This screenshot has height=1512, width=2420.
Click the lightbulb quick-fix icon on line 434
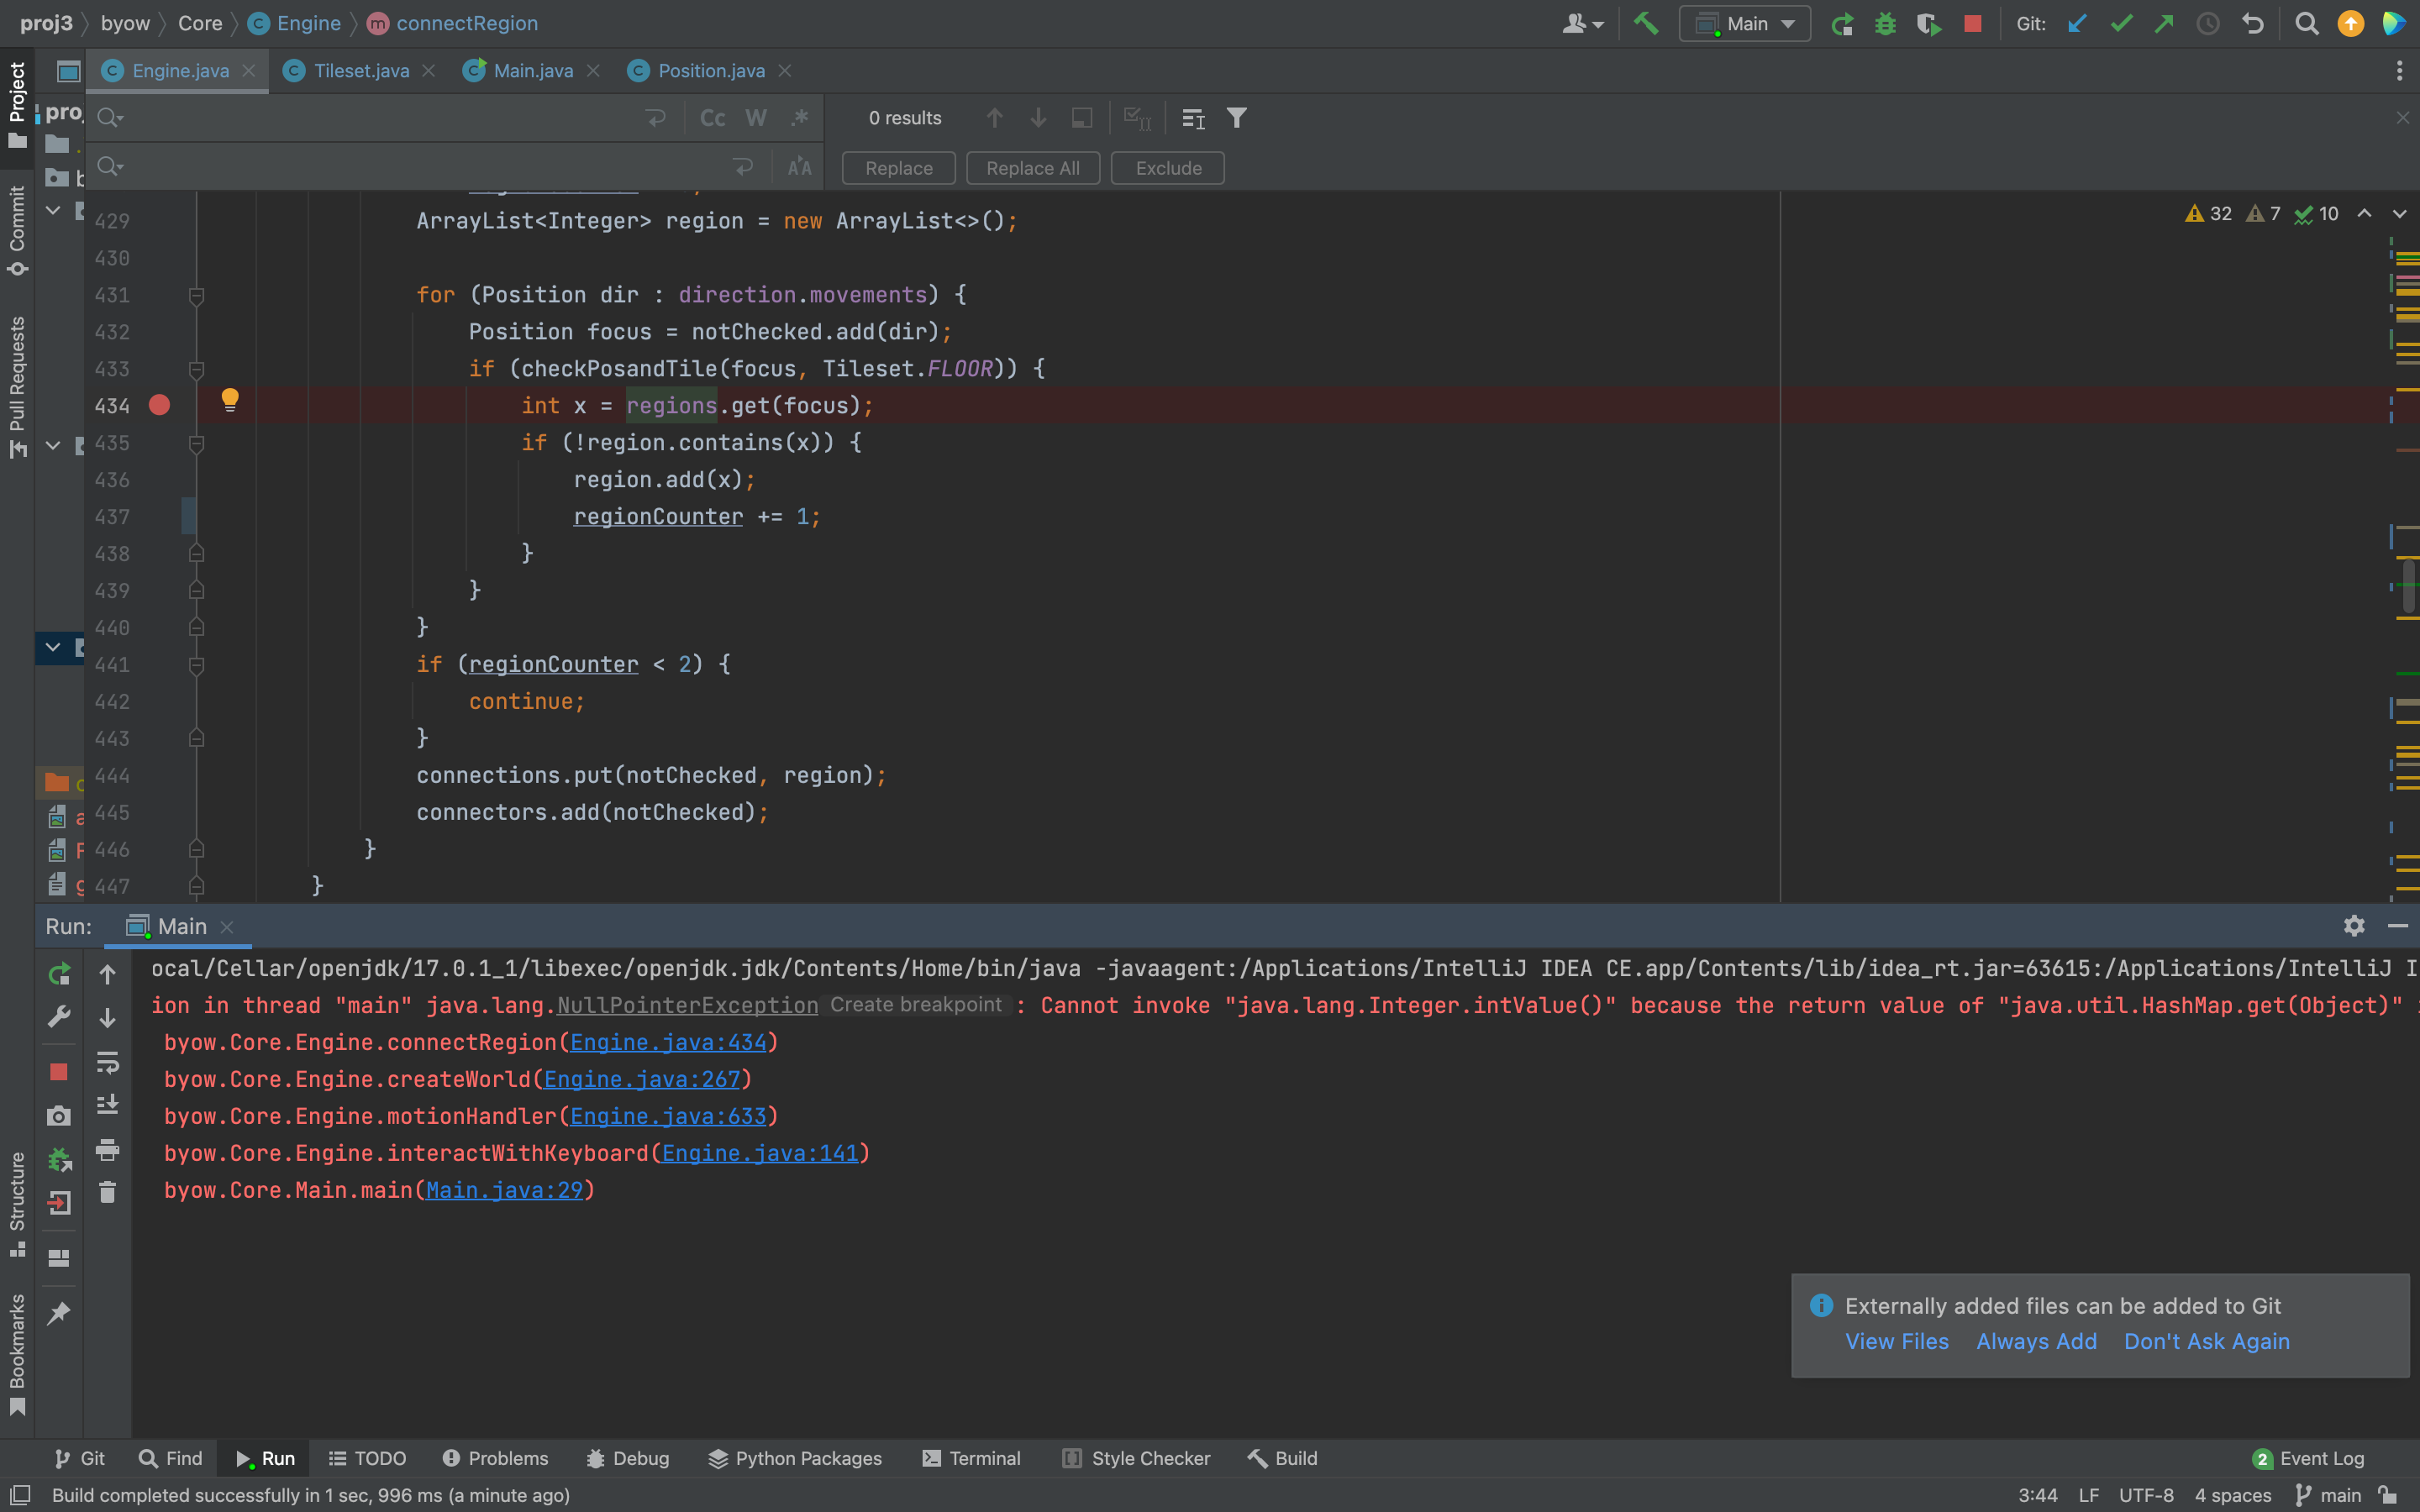[x=230, y=401]
